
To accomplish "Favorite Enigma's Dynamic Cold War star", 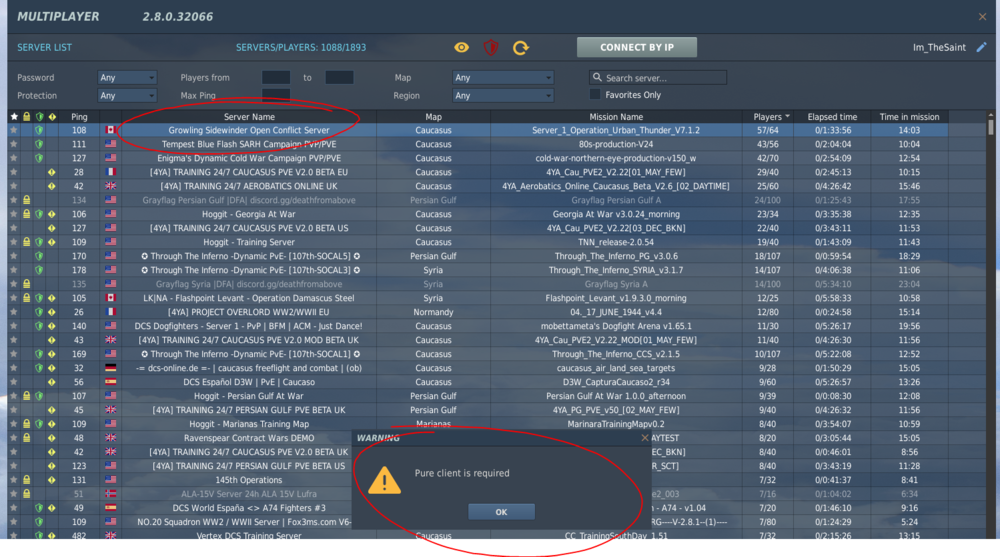I will click(14, 158).
